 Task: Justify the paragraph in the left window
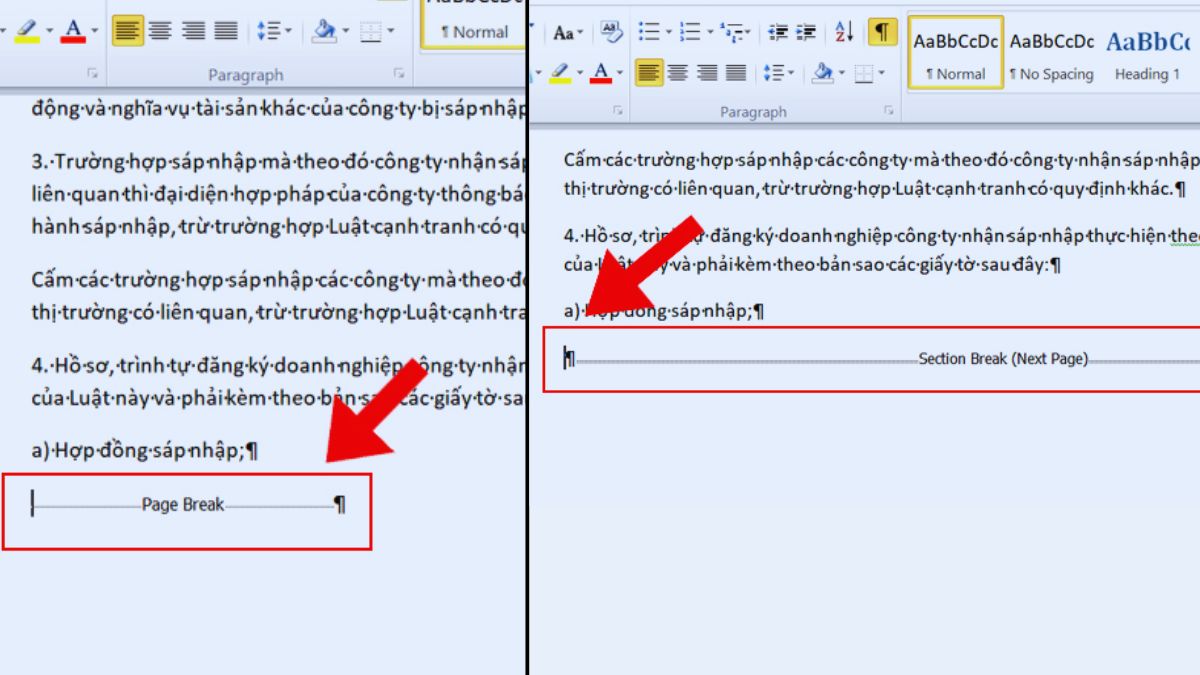coord(226,31)
